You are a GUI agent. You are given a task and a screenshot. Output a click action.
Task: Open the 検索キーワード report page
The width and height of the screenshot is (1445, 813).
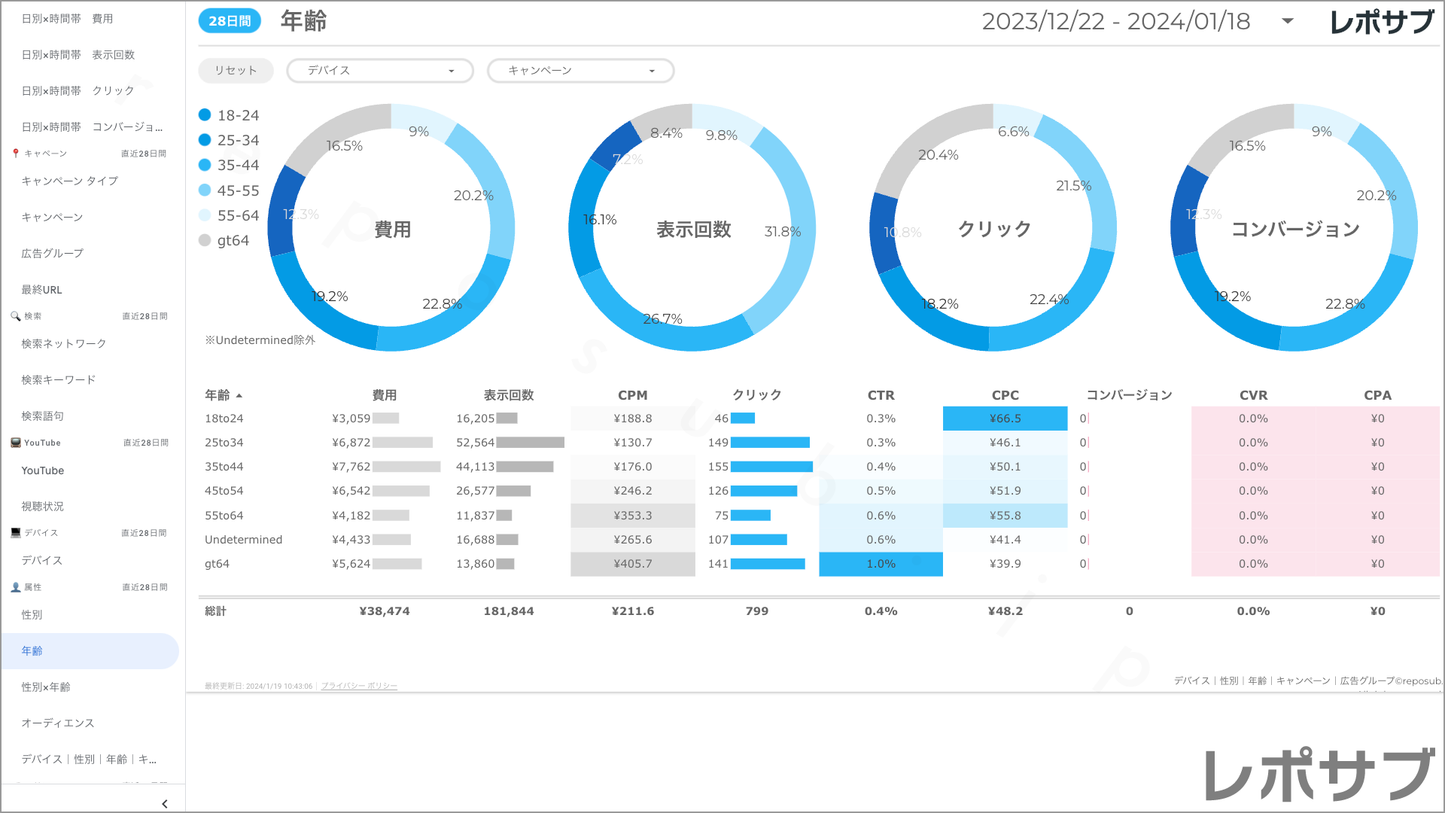tap(59, 380)
